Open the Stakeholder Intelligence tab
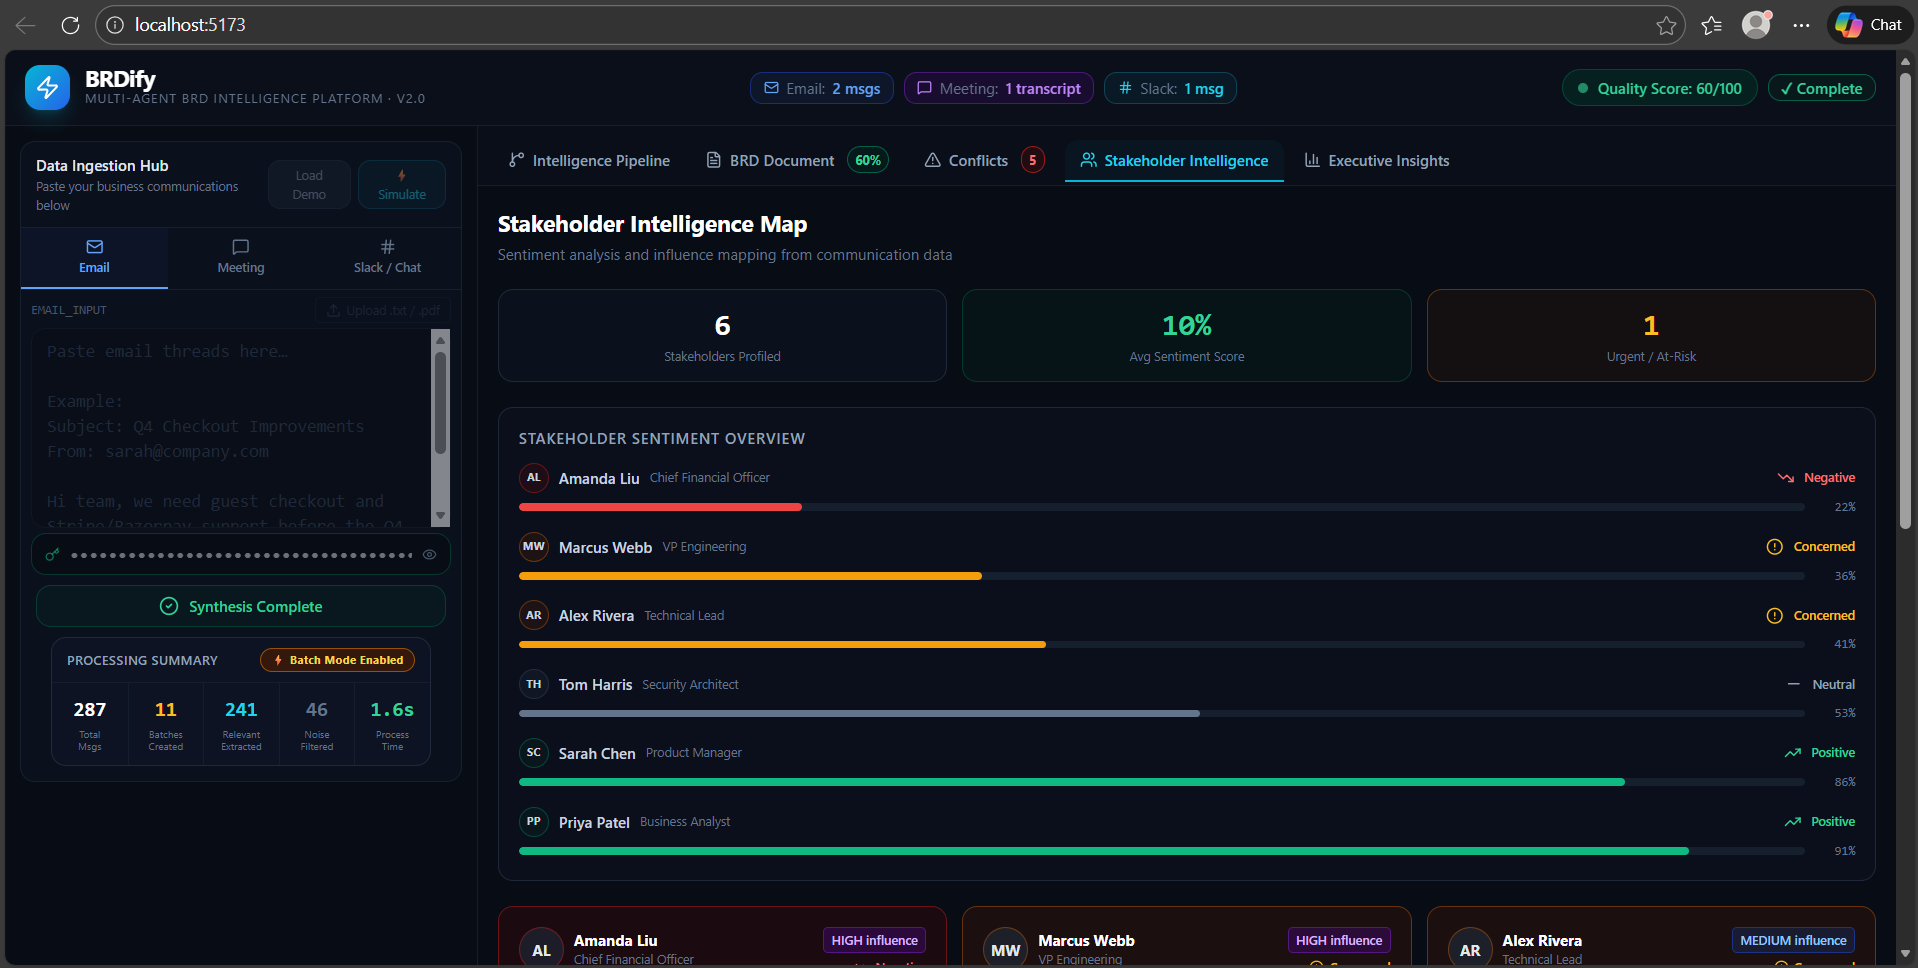This screenshot has height=968, width=1918. point(1174,160)
